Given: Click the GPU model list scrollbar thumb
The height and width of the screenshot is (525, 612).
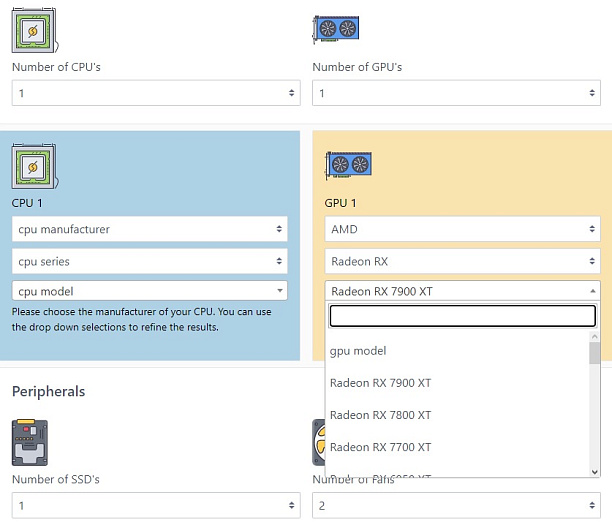Looking at the screenshot, I should pos(594,353).
